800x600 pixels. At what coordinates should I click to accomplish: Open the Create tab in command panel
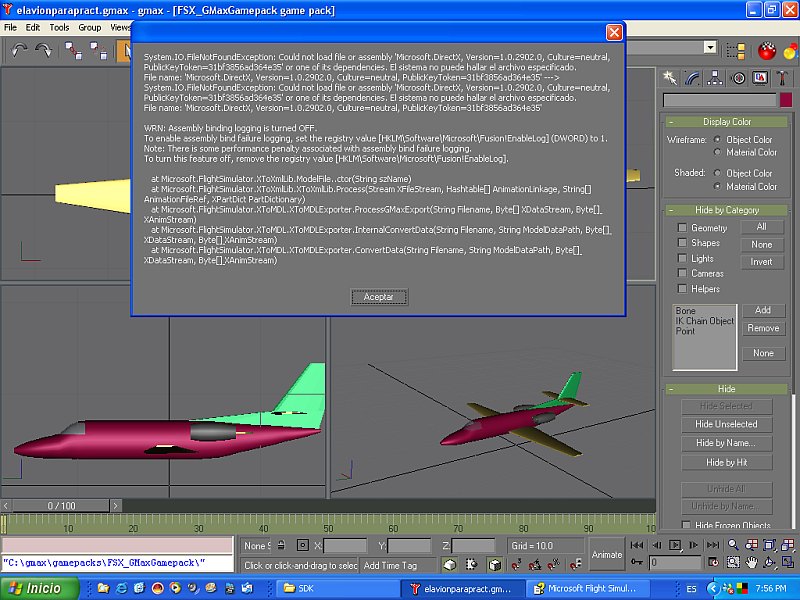pos(672,77)
